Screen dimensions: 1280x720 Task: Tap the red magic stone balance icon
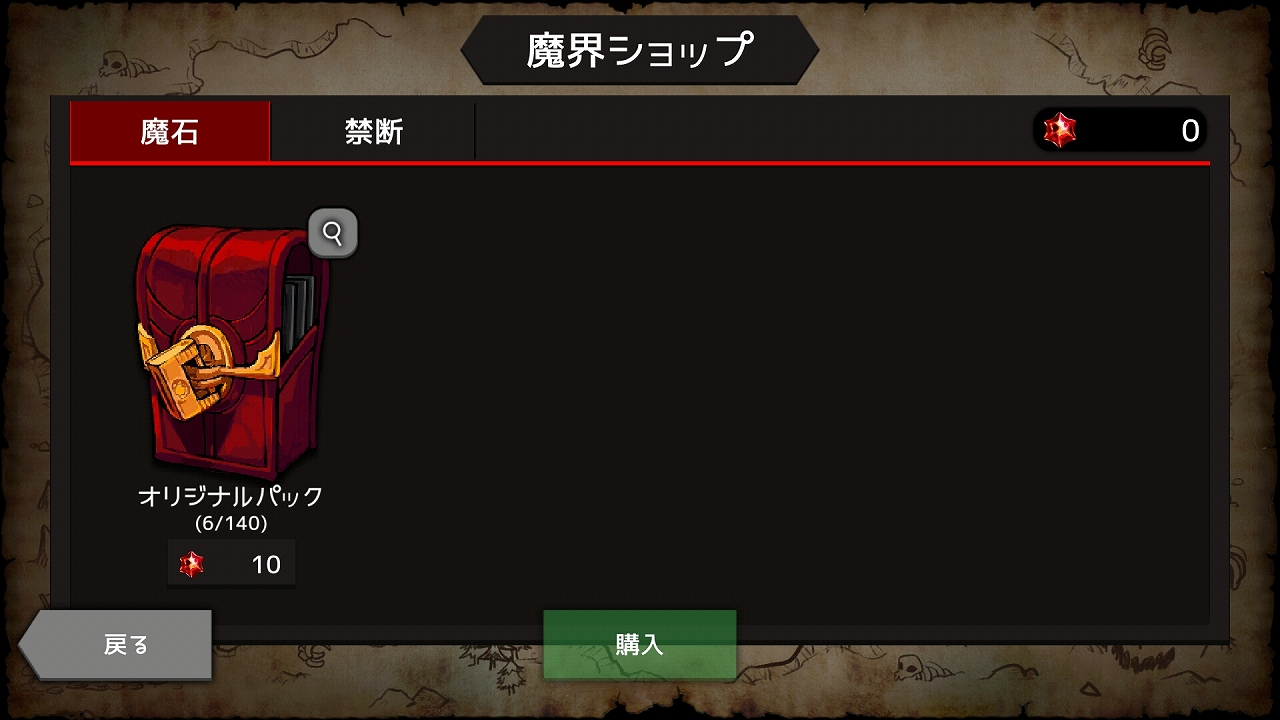click(1059, 130)
